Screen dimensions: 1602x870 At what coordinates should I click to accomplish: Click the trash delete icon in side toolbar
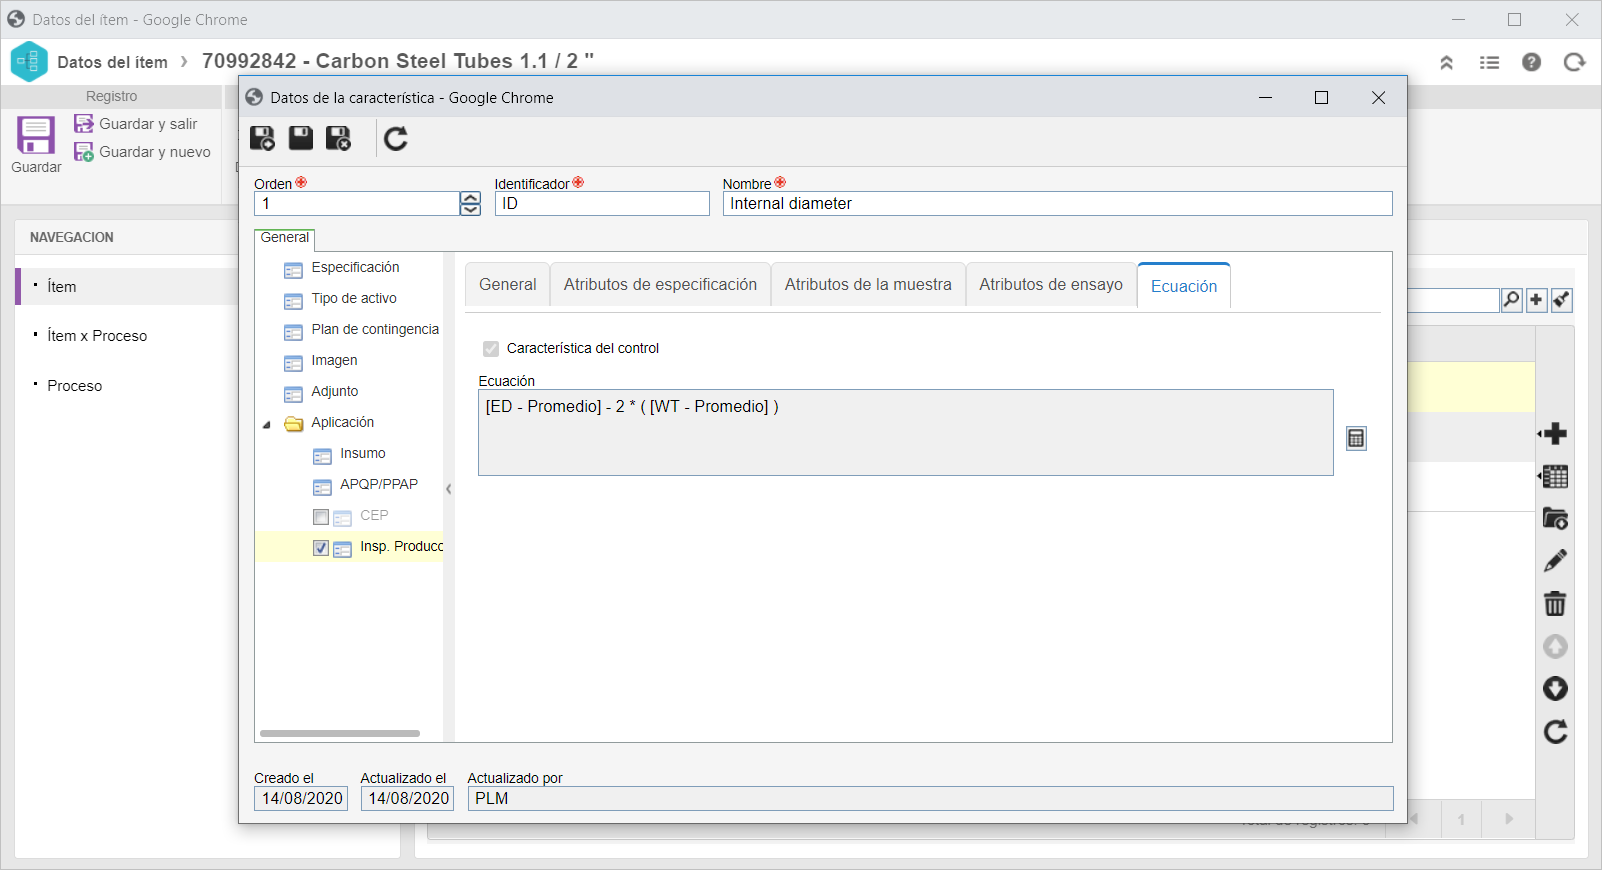[x=1555, y=604]
